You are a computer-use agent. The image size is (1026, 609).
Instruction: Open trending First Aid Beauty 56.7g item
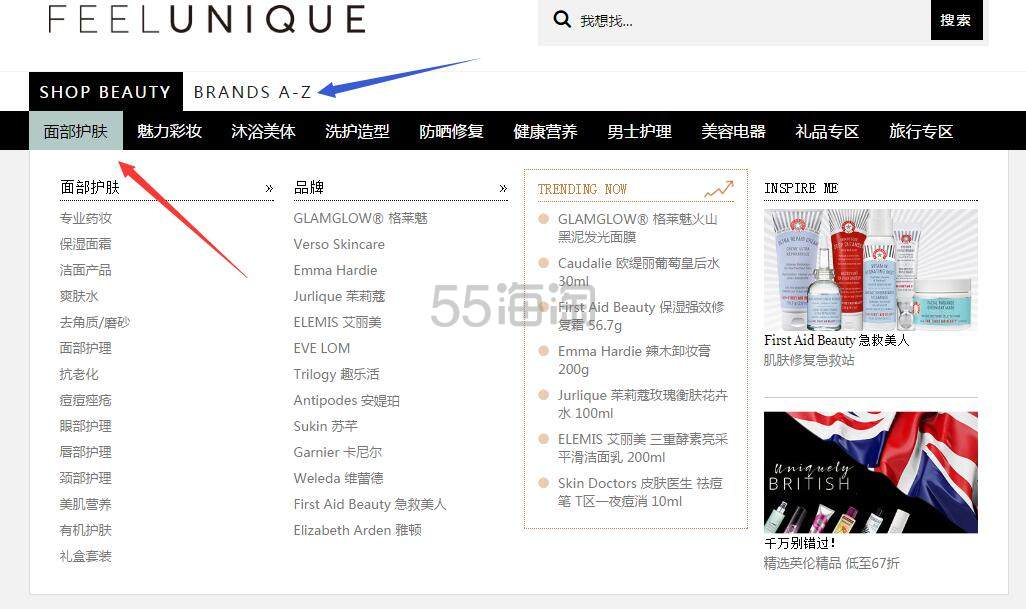(641, 316)
